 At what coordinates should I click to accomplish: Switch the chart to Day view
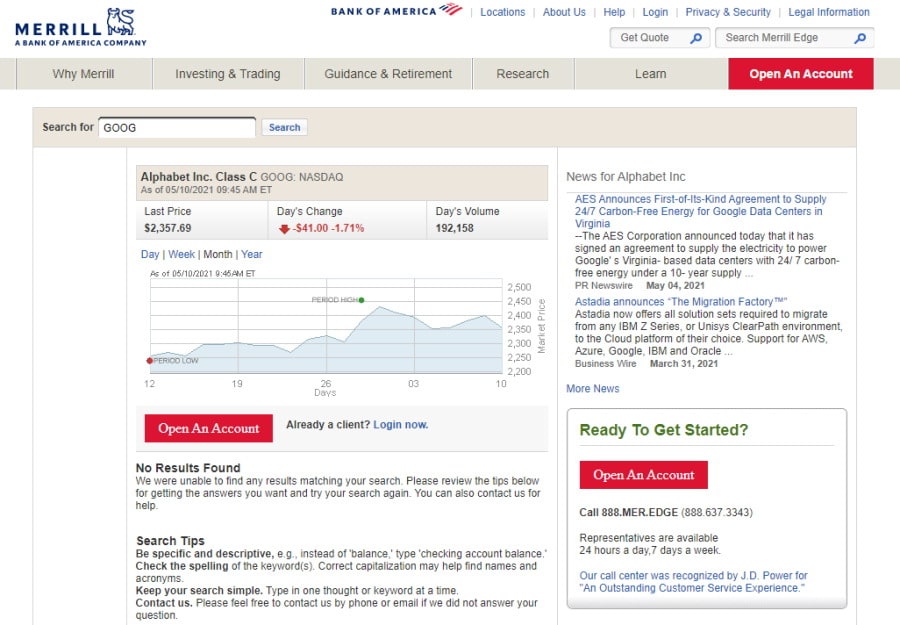pyautogui.click(x=150, y=254)
